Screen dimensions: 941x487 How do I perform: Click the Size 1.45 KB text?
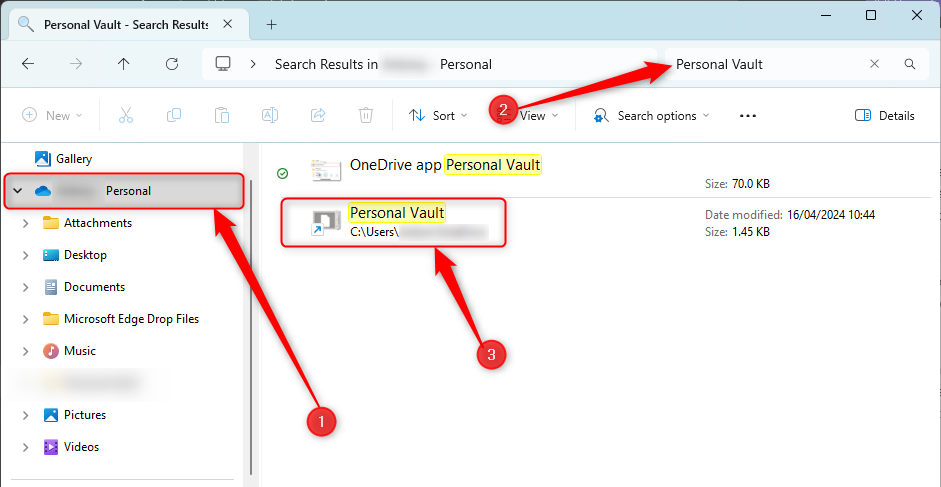737,232
